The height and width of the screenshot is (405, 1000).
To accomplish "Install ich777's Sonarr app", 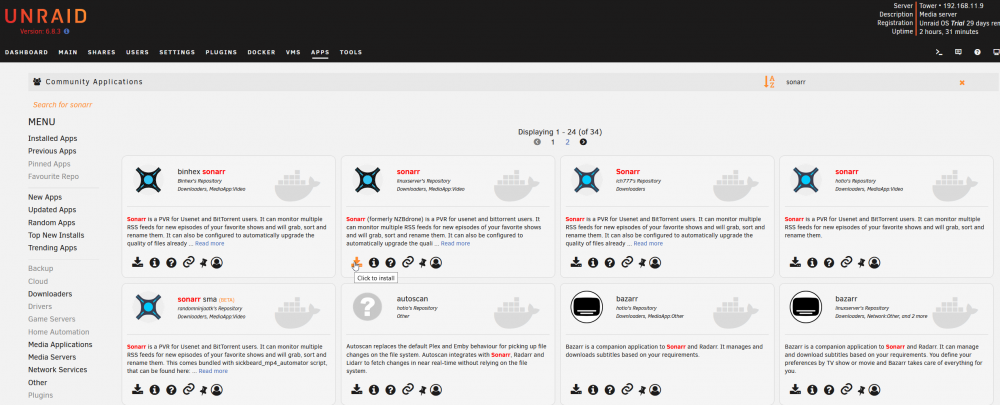I will click(576, 262).
